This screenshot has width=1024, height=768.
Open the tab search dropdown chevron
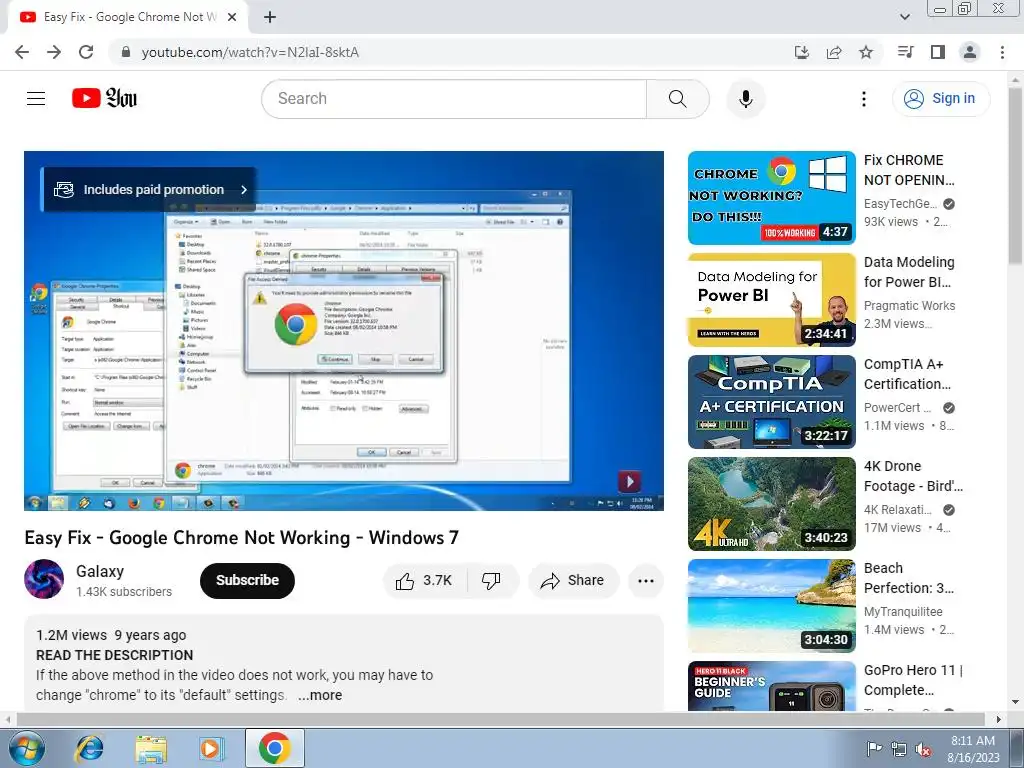tap(904, 17)
